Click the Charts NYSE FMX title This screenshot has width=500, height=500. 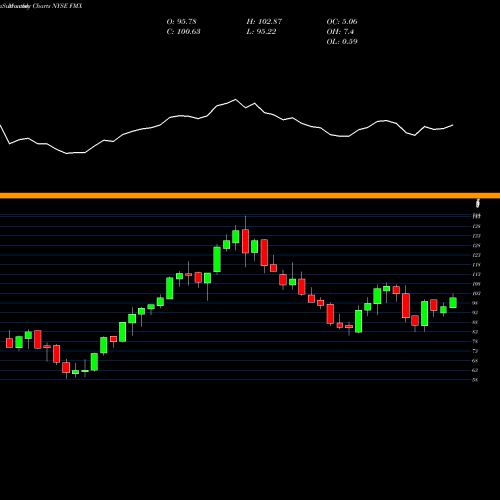pos(57,6)
